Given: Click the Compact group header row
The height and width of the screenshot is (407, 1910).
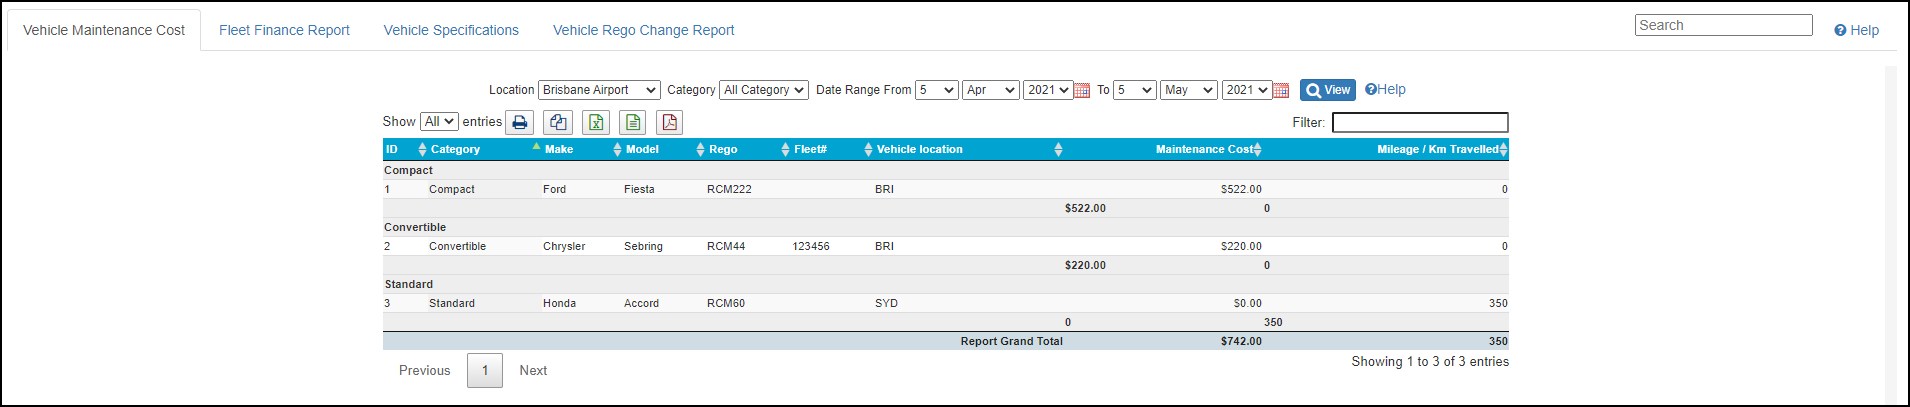Looking at the screenshot, I should click(x=945, y=170).
